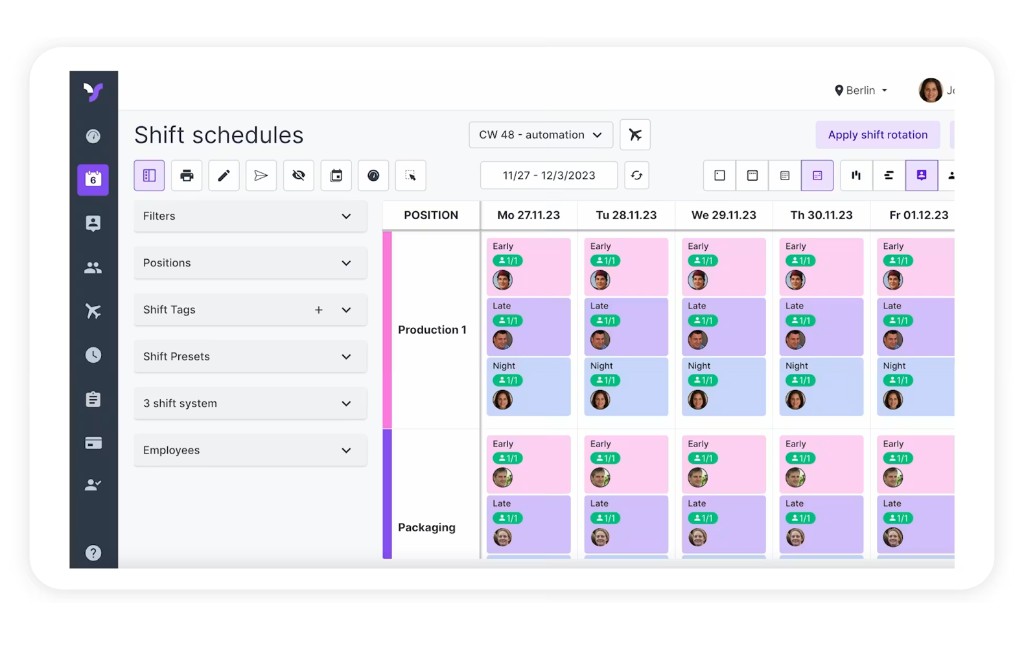Click the POSITION column header
This screenshot has width=1024, height=646.
coord(431,215)
